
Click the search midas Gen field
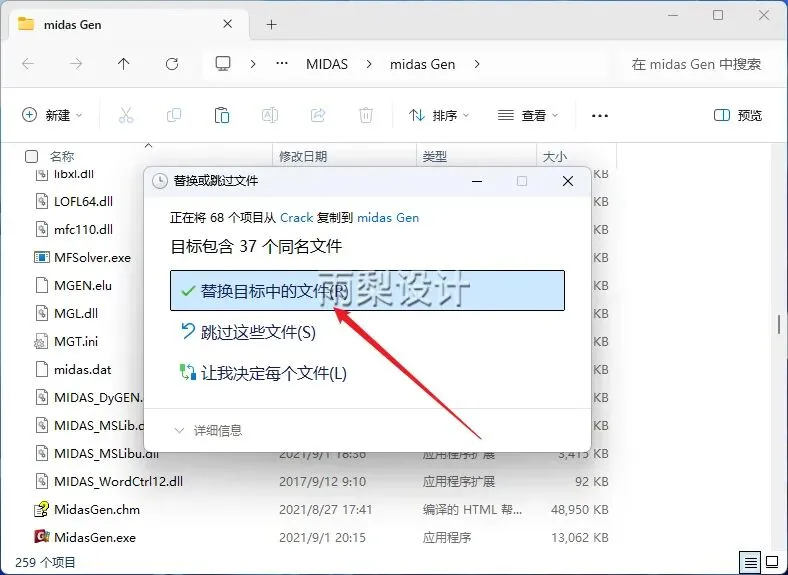click(696, 64)
